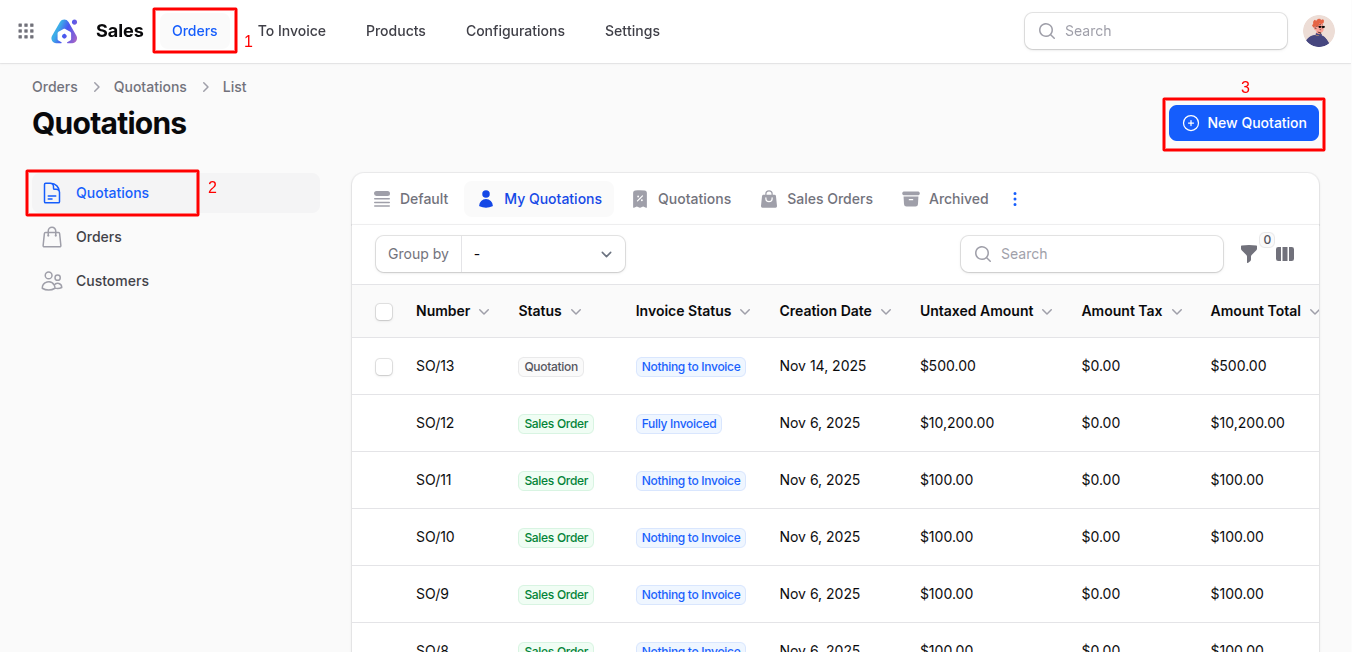Open the user avatar profile menu

[1318, 31]
